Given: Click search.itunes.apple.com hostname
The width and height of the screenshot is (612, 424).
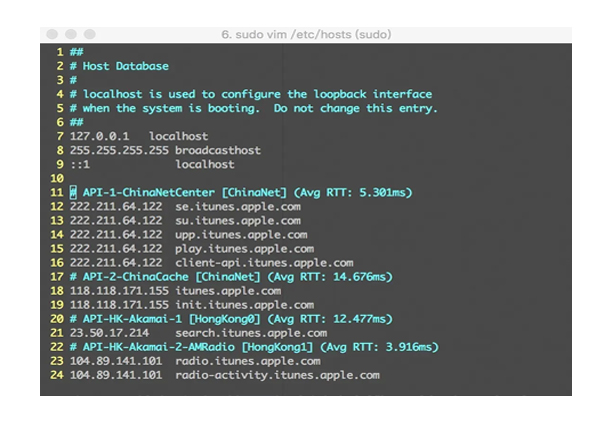Looking at the screenshot, I should point(251,333).
